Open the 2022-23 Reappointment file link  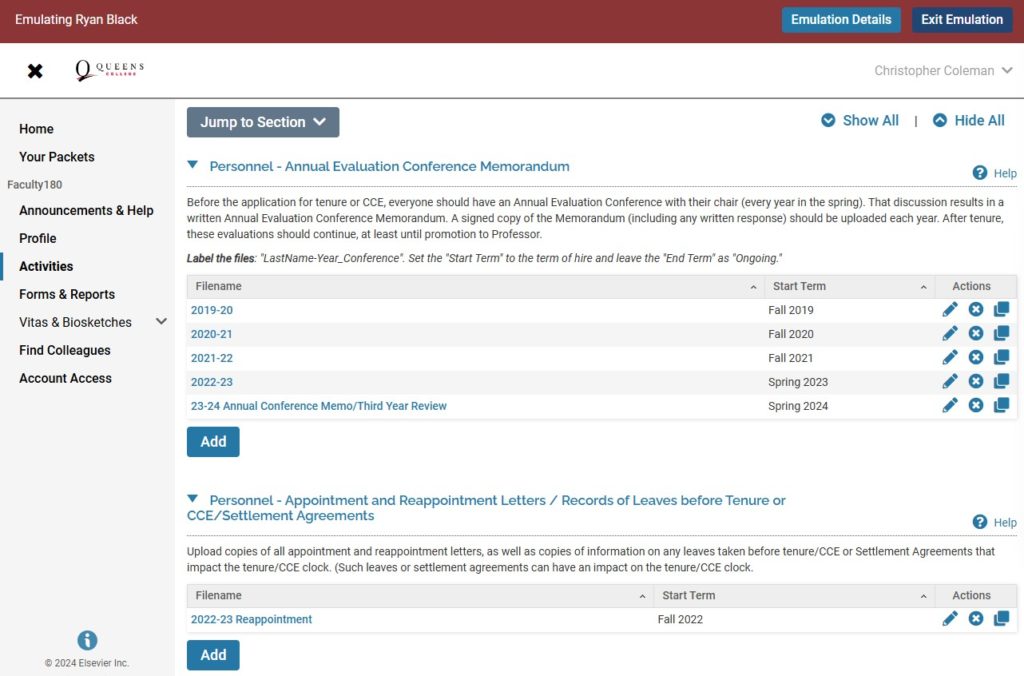(x=251, y=619)
